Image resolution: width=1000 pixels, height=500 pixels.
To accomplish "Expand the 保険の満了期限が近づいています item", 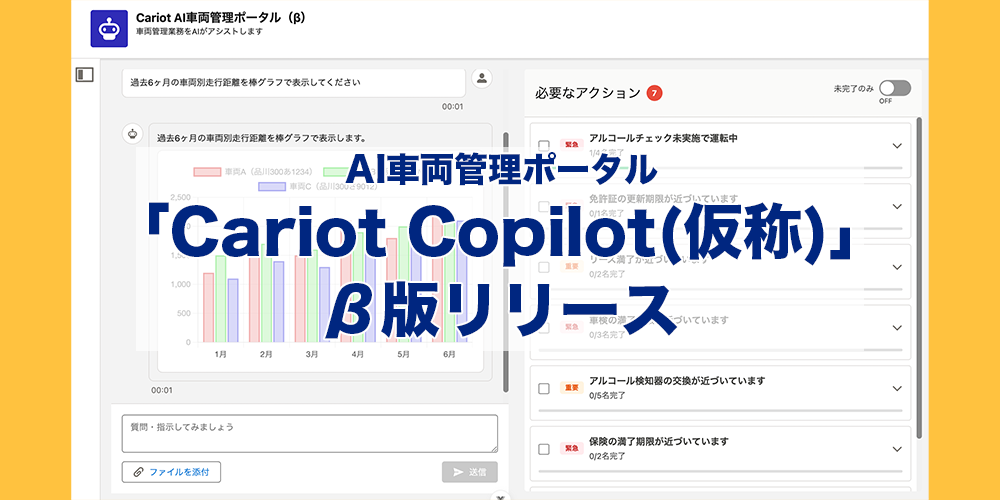I will (x=897, y=449).
